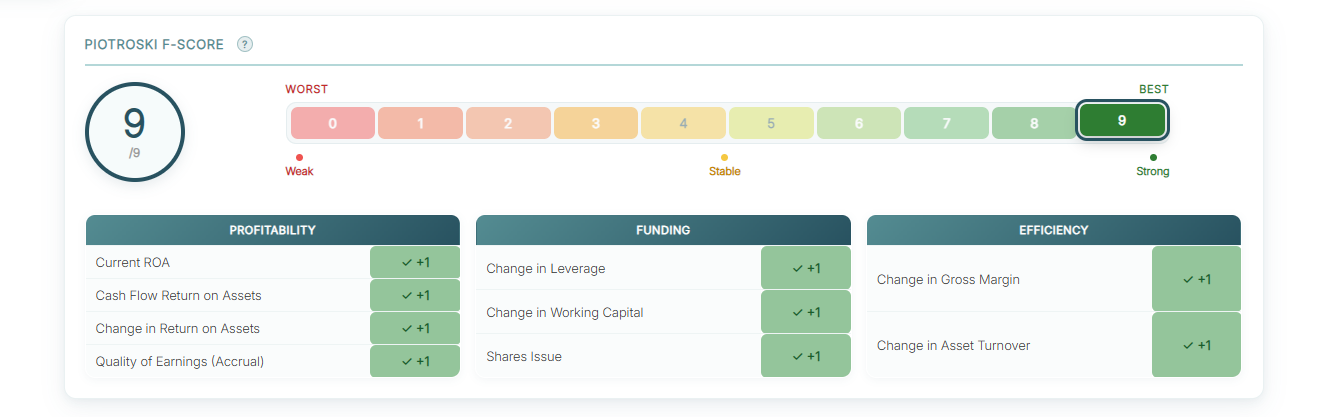Screen dimensions: 1329x417
Task: Open the Profitability section header
Action: pos(273,230)
